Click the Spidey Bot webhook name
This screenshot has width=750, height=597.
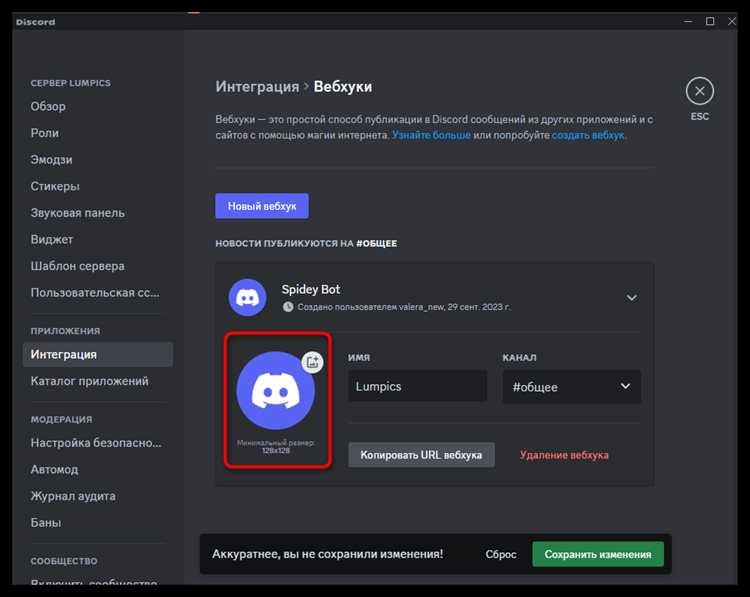pyautogui.click(x=310, y=289)
